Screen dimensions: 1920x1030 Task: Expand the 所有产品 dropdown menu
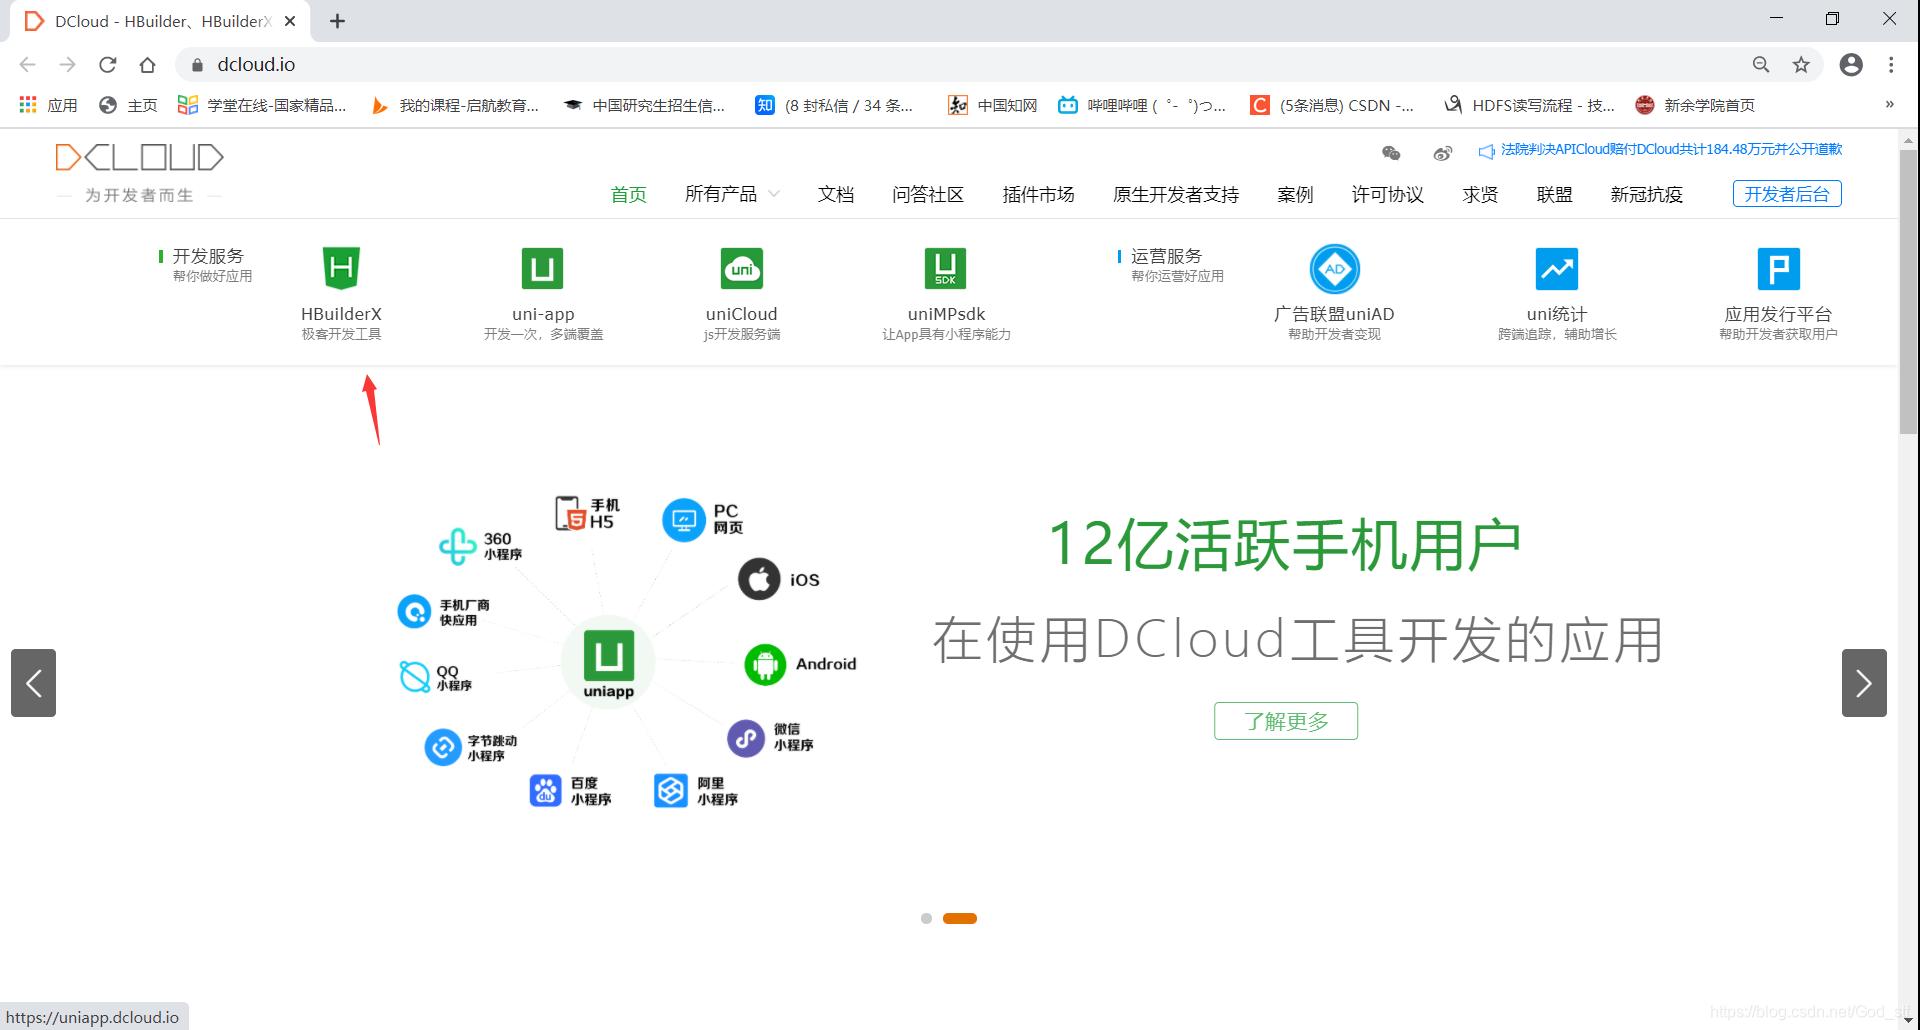tap(732, 194)
